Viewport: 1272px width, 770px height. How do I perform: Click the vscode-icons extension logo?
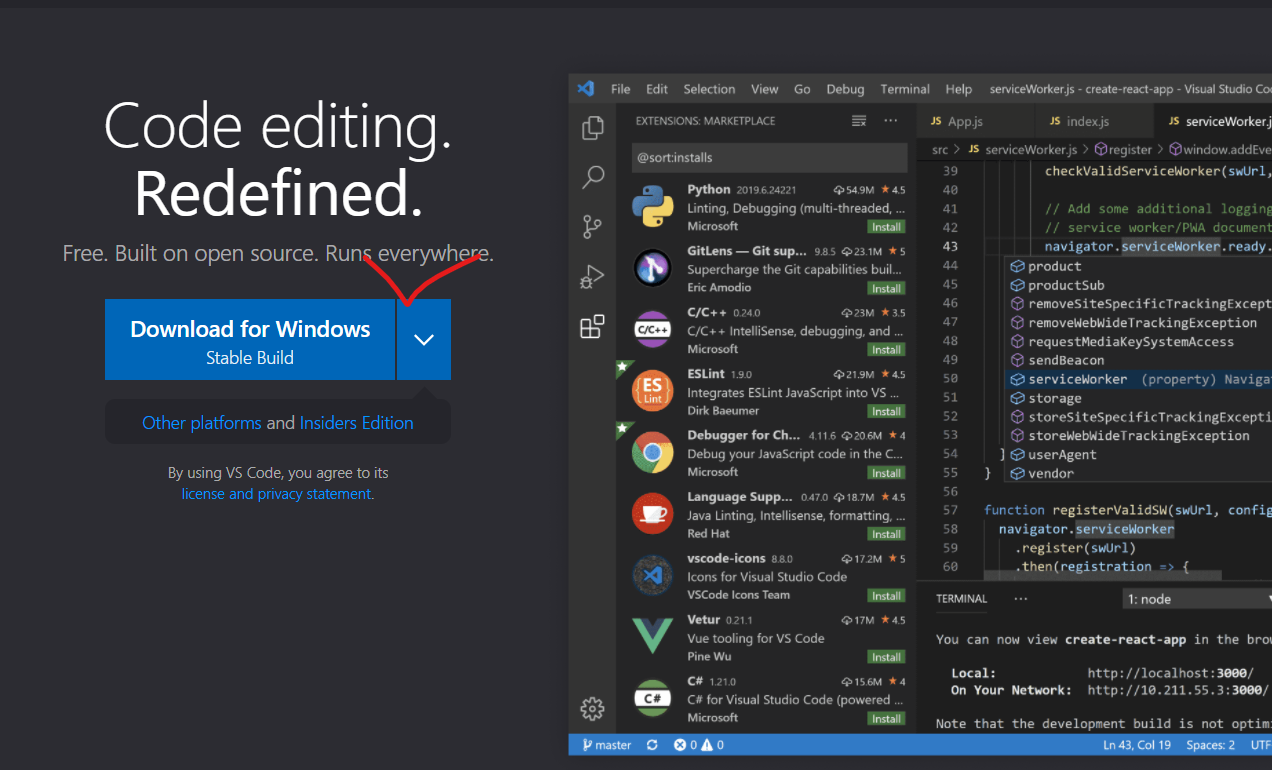point(652,576)
